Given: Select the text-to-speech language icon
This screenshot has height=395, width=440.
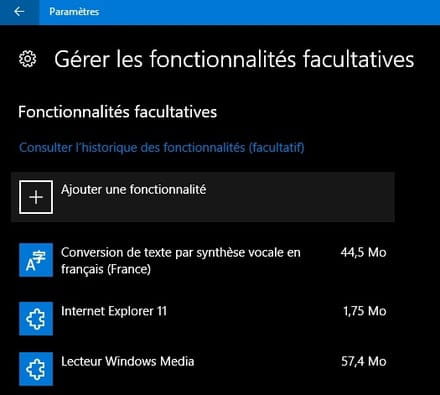Looking at the screenshot, I should [x=36, y=260].
